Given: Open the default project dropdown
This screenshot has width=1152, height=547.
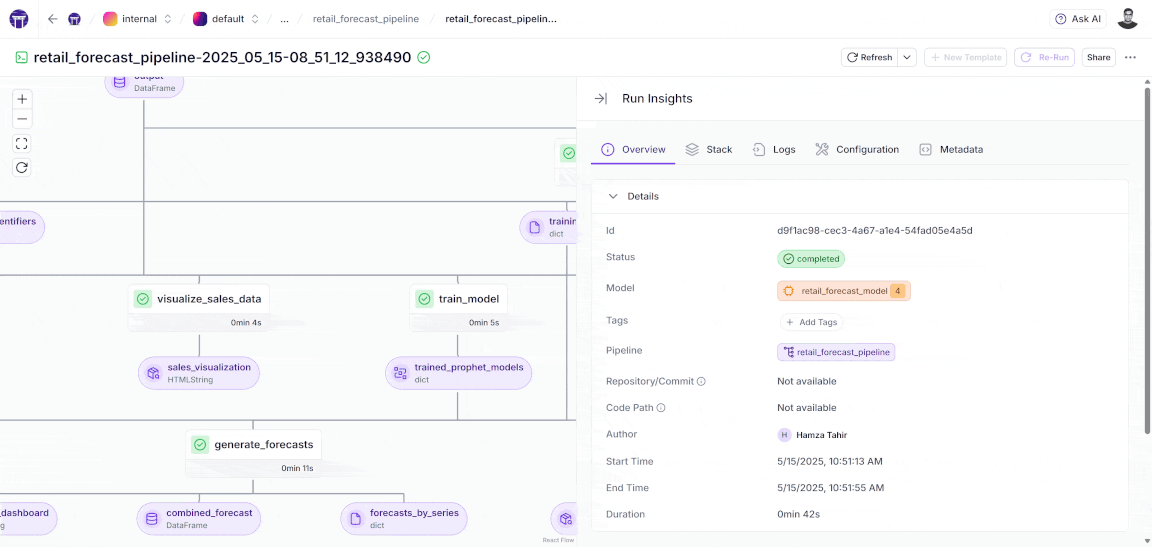Looking at the screenshot, I should tap(227, 19).
